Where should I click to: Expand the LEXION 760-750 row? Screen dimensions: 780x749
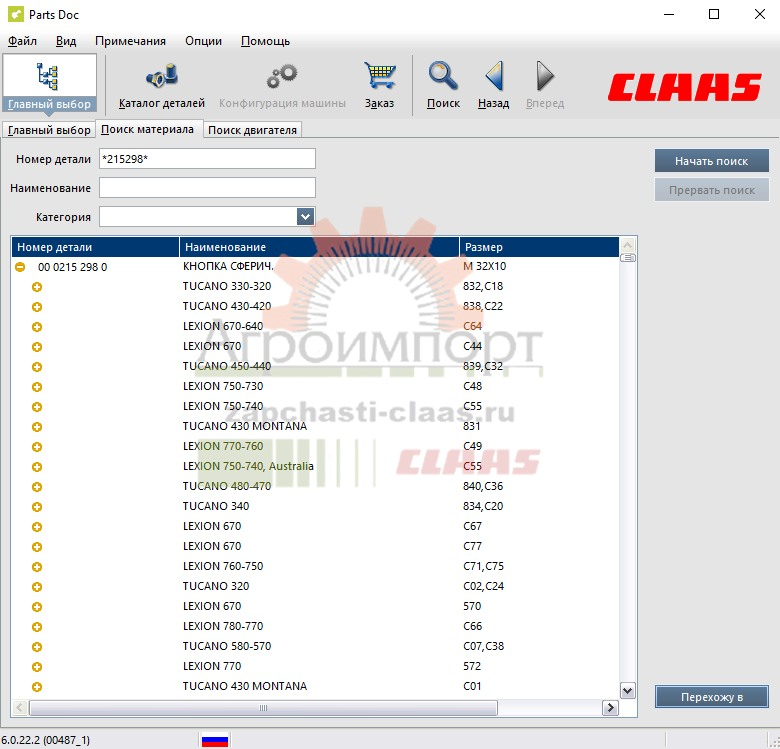coord(37,567)
